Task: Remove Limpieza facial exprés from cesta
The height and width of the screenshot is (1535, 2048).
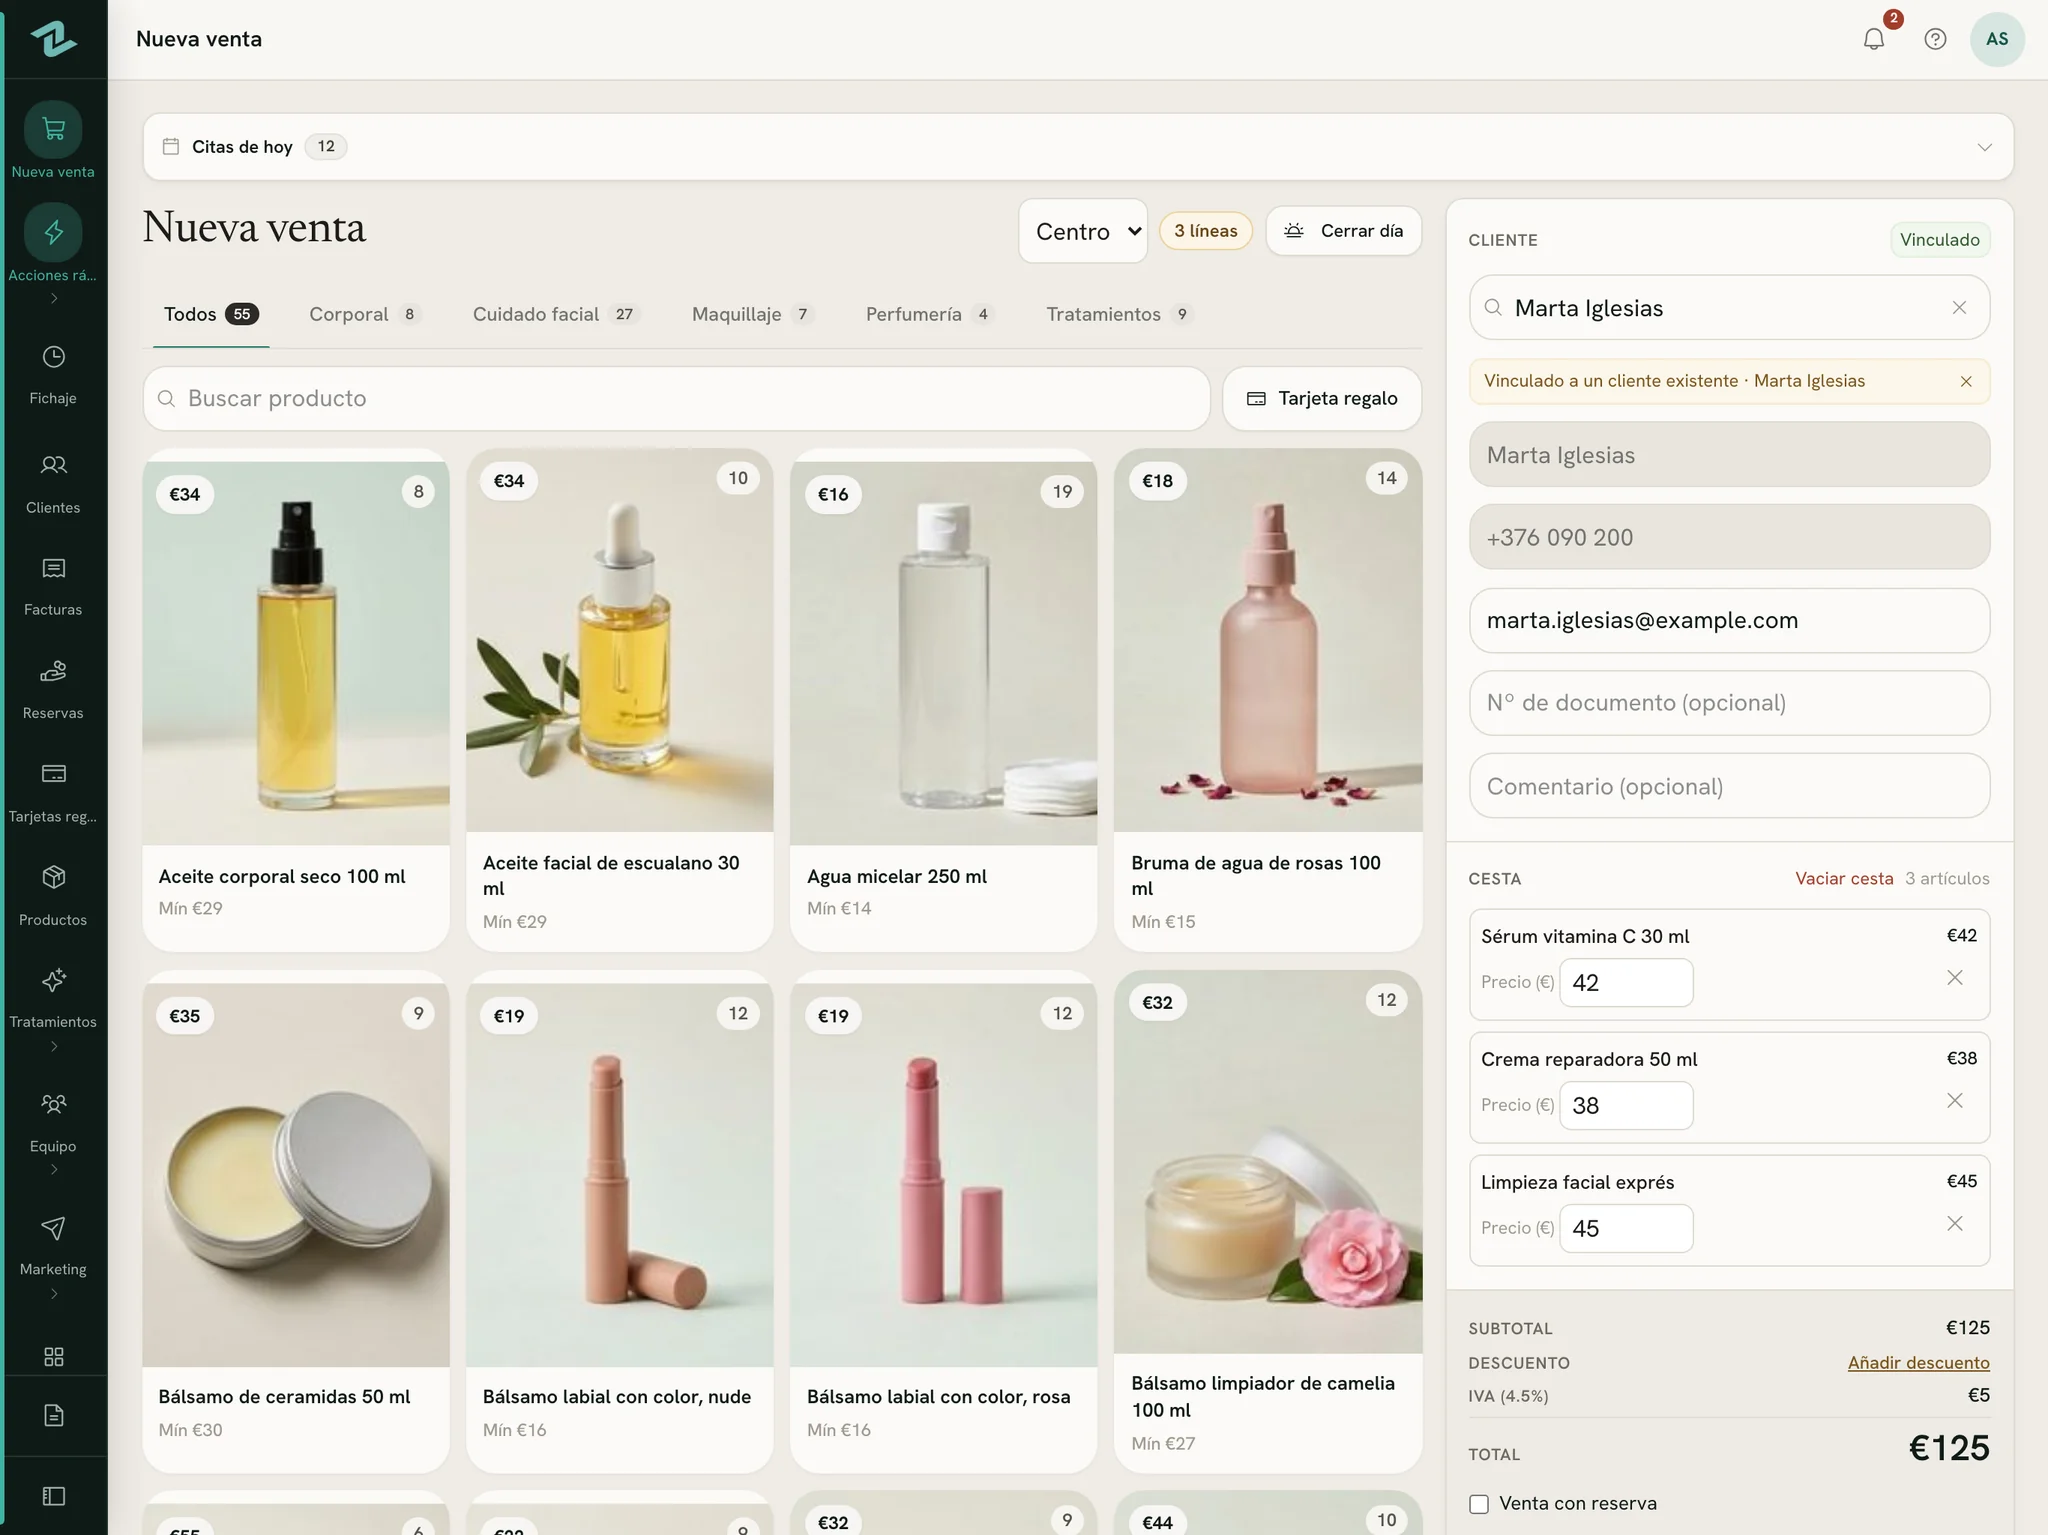Action: pos(1955,1224)
